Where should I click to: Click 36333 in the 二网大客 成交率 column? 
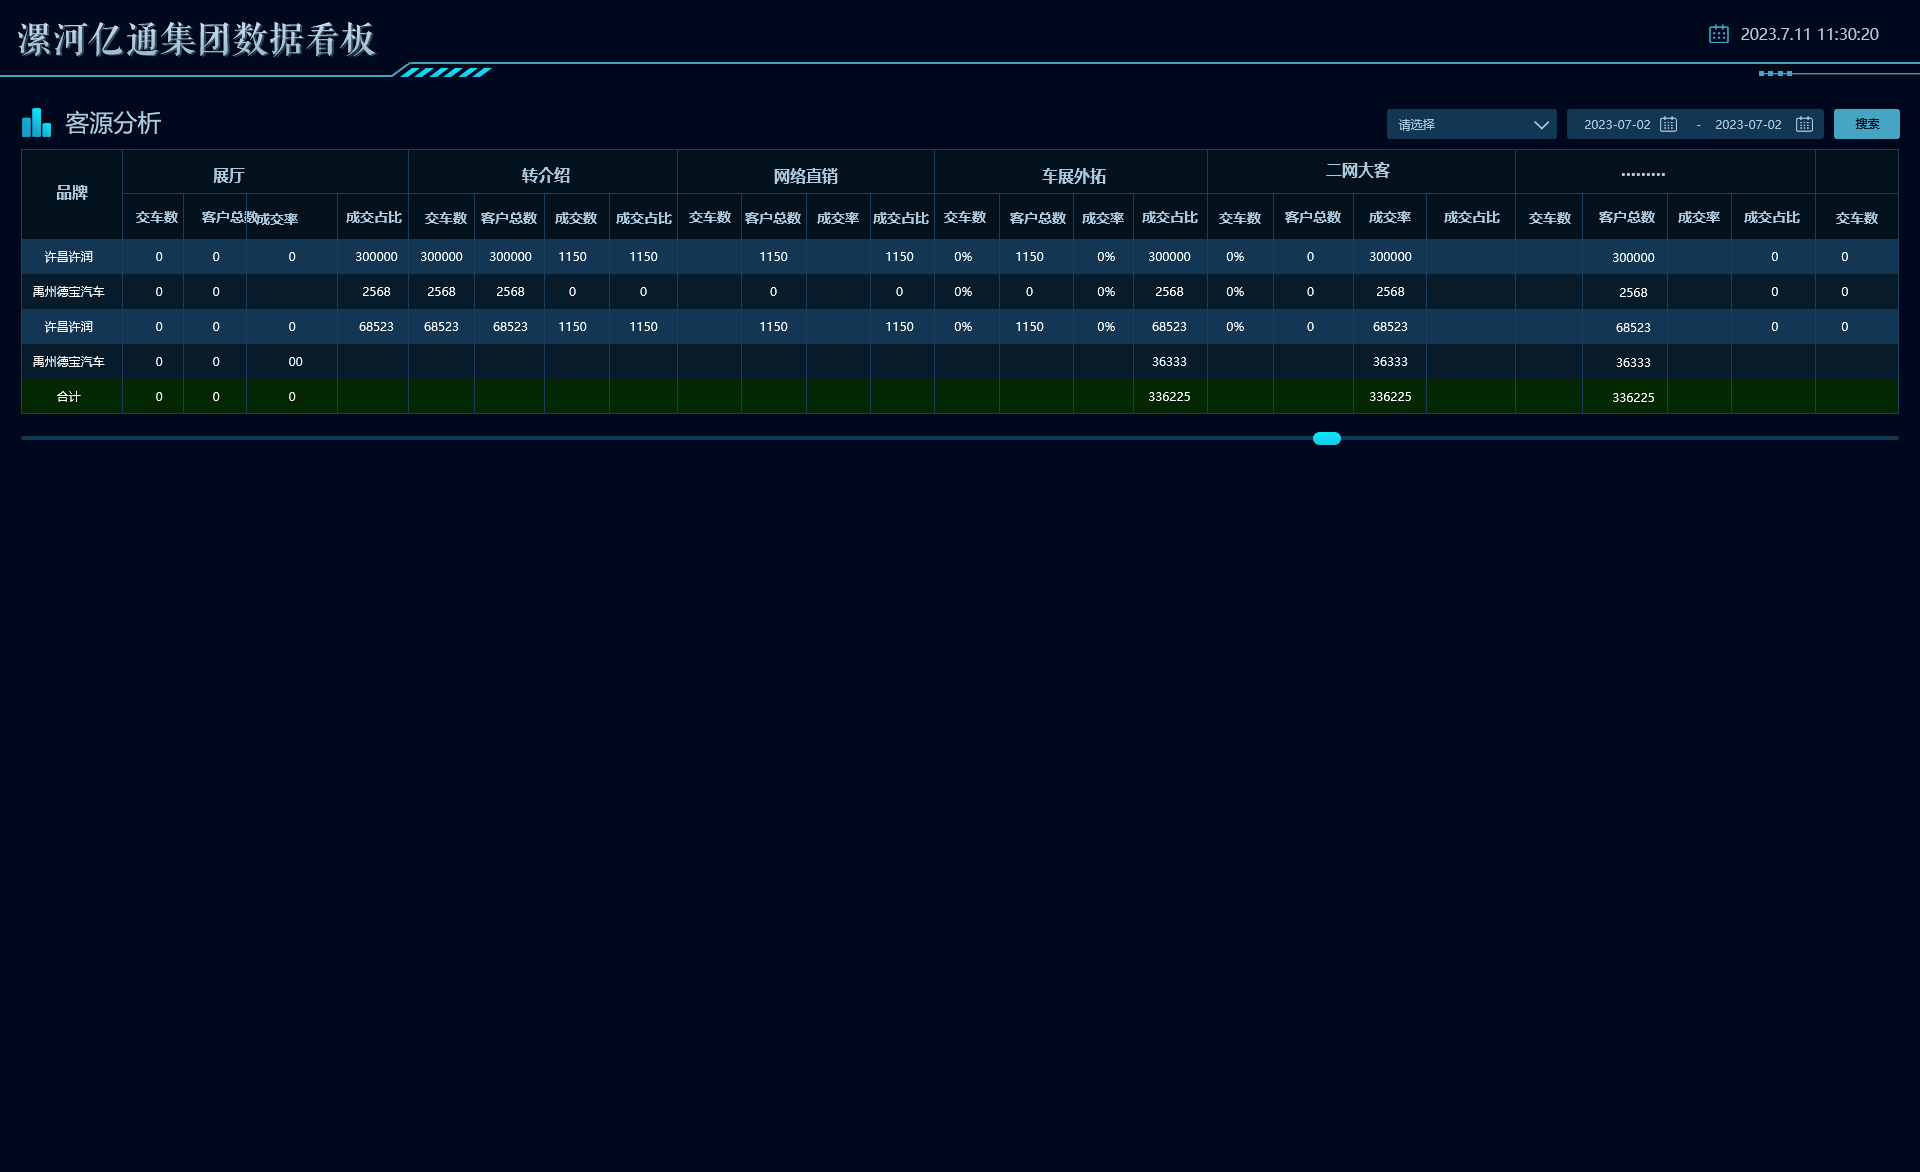1390,362
